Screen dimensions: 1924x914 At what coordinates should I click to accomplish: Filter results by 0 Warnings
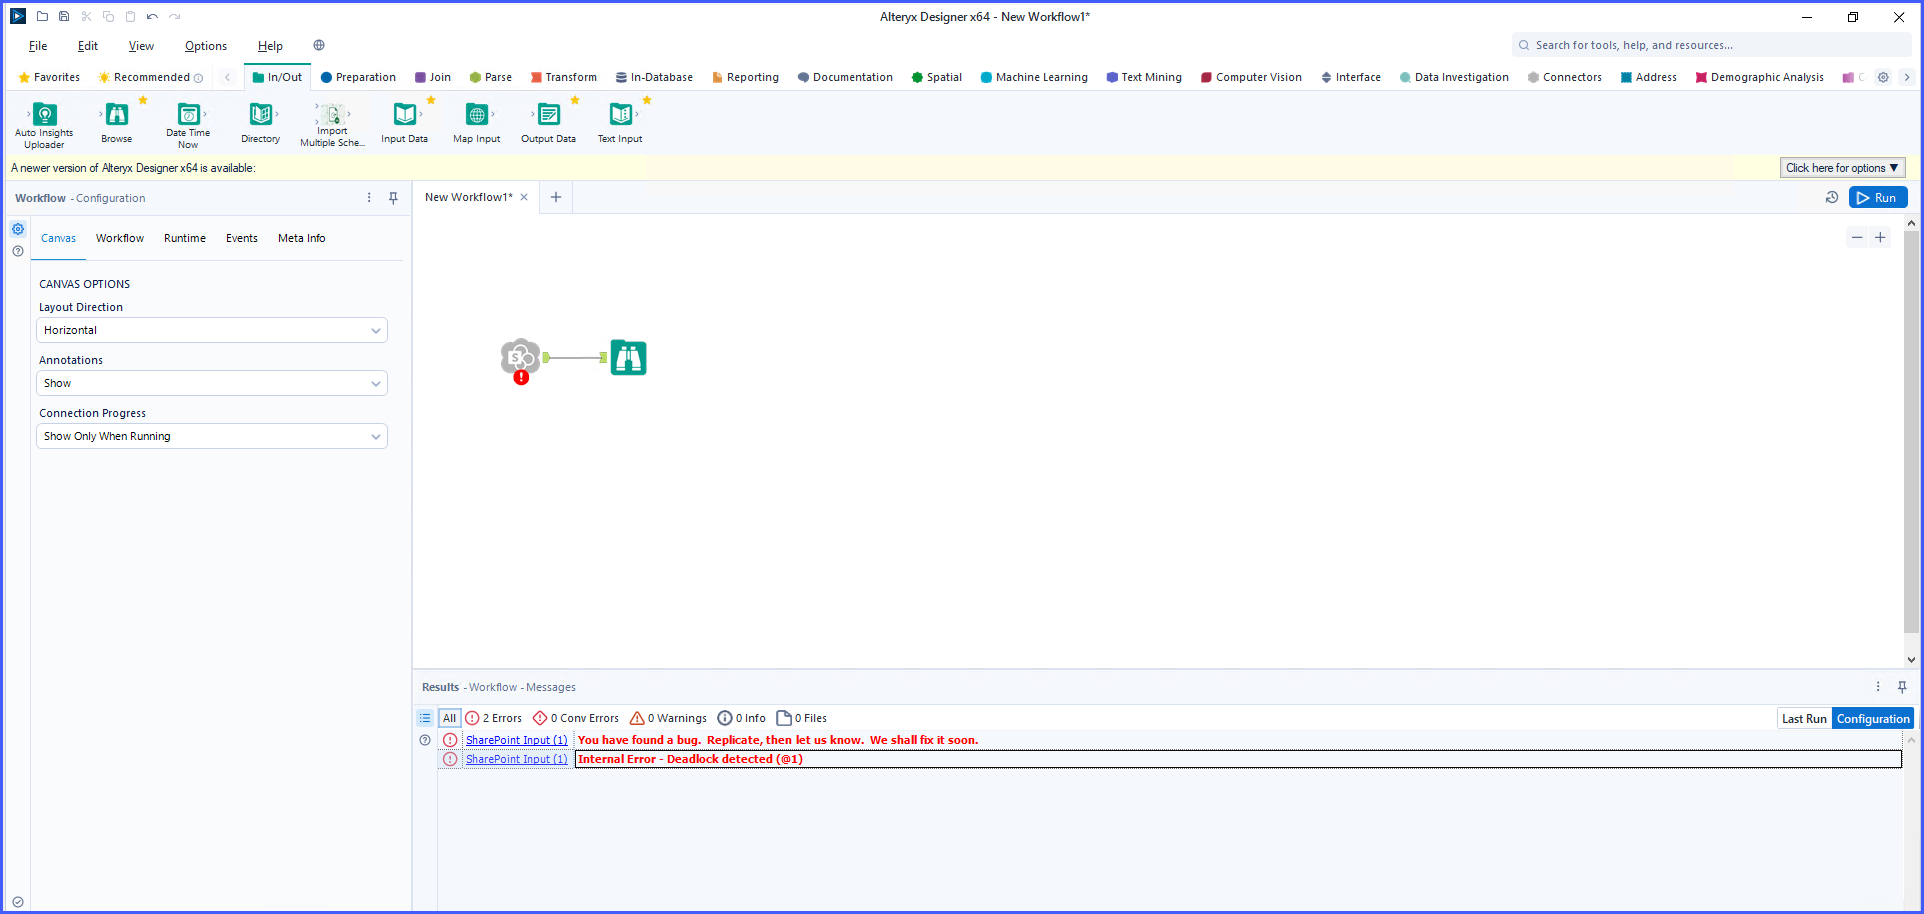(x=668, y=718)
